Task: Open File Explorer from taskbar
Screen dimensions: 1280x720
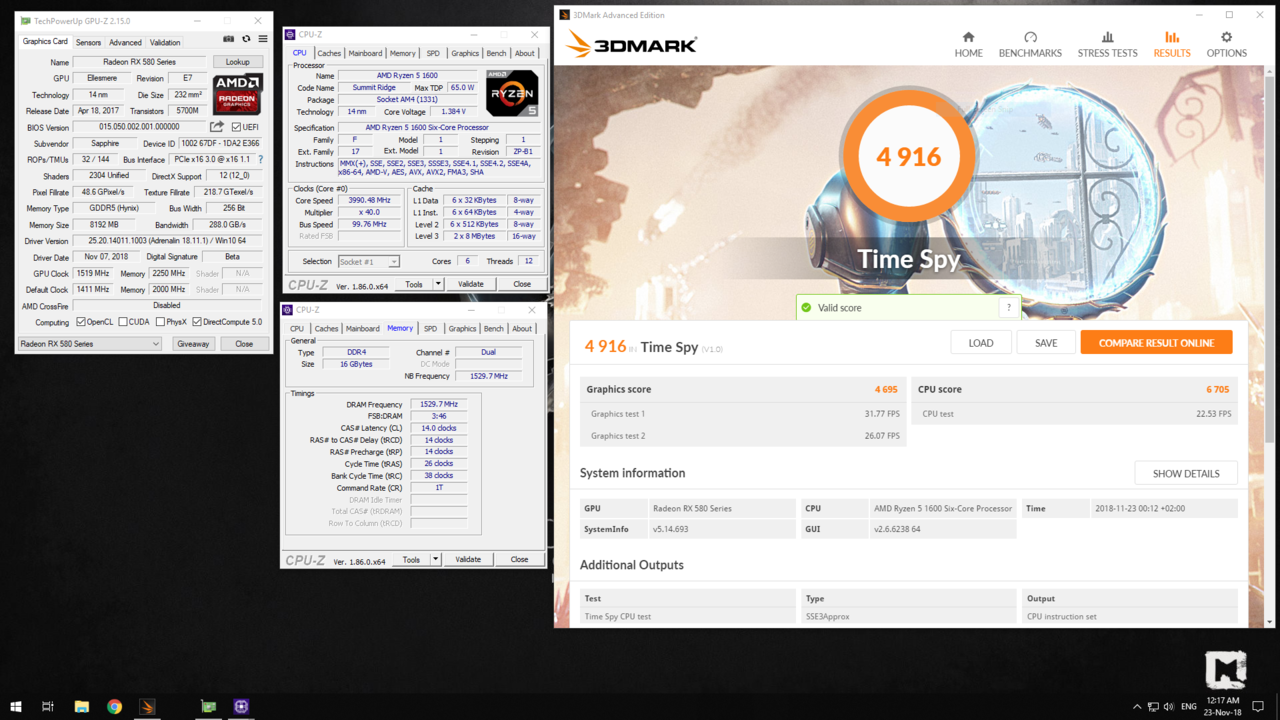Action: (x=82, y=706)
